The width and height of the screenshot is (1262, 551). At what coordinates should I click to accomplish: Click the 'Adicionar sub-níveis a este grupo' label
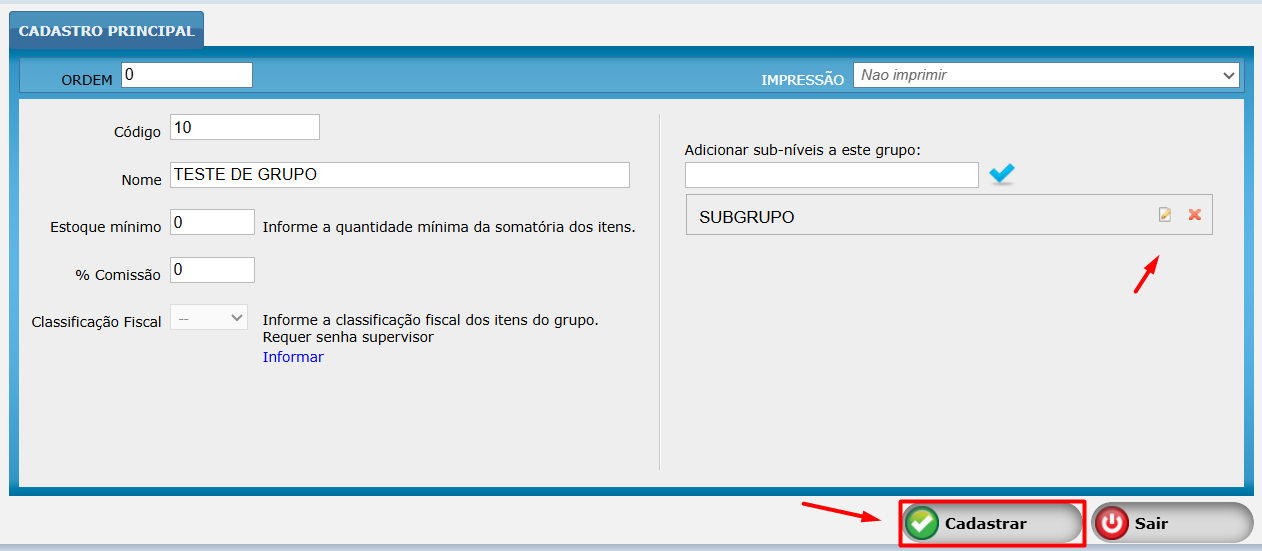pyautogui.click(x=802, y=150)
